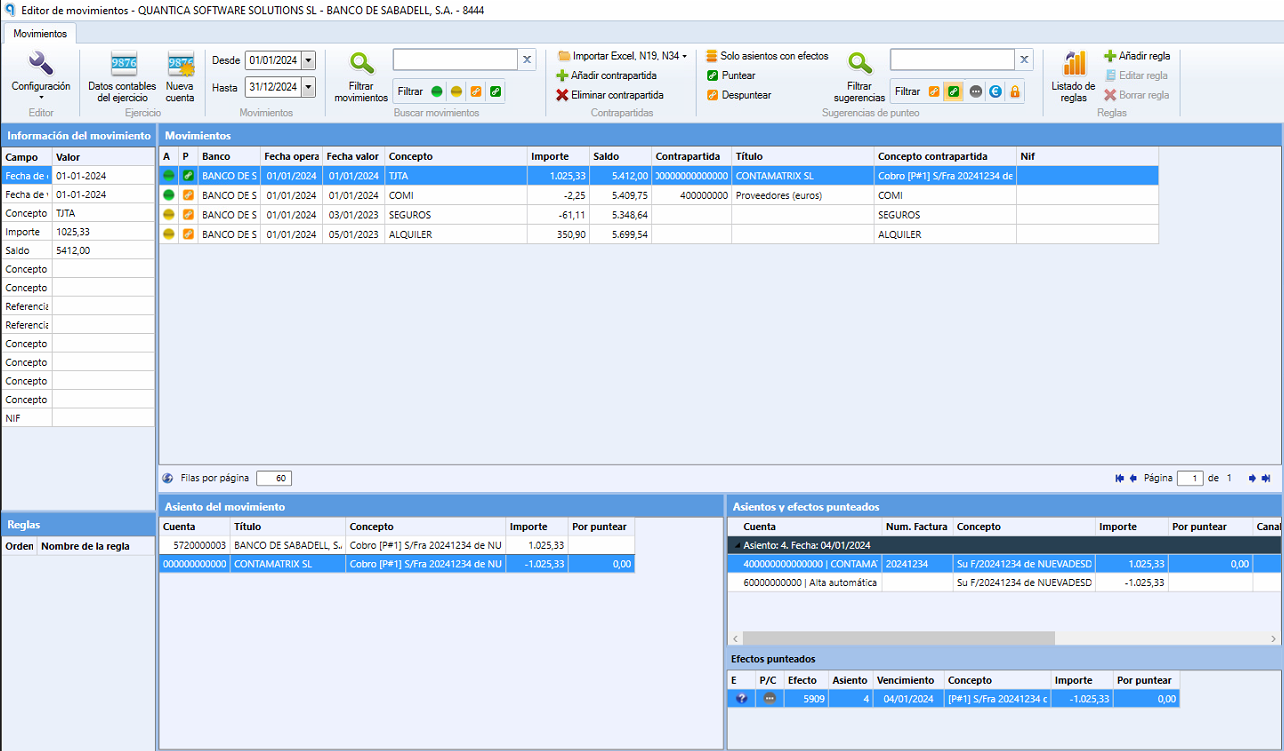Open Listado de reglas chart icon

(x=1074, y=64)
